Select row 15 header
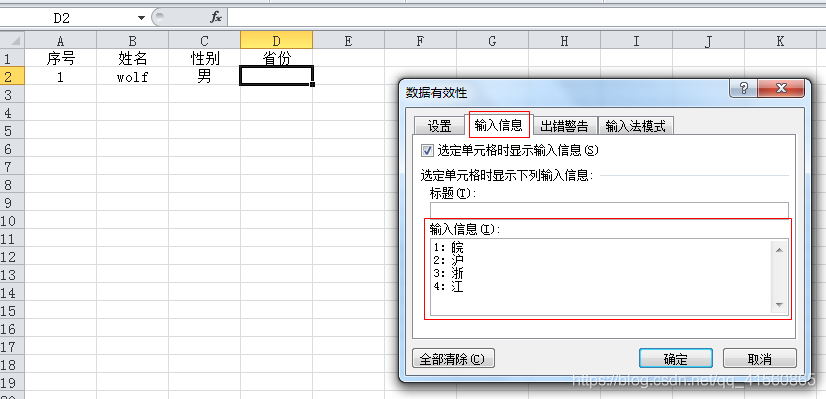The image size is (826, 399). [12, 311]
